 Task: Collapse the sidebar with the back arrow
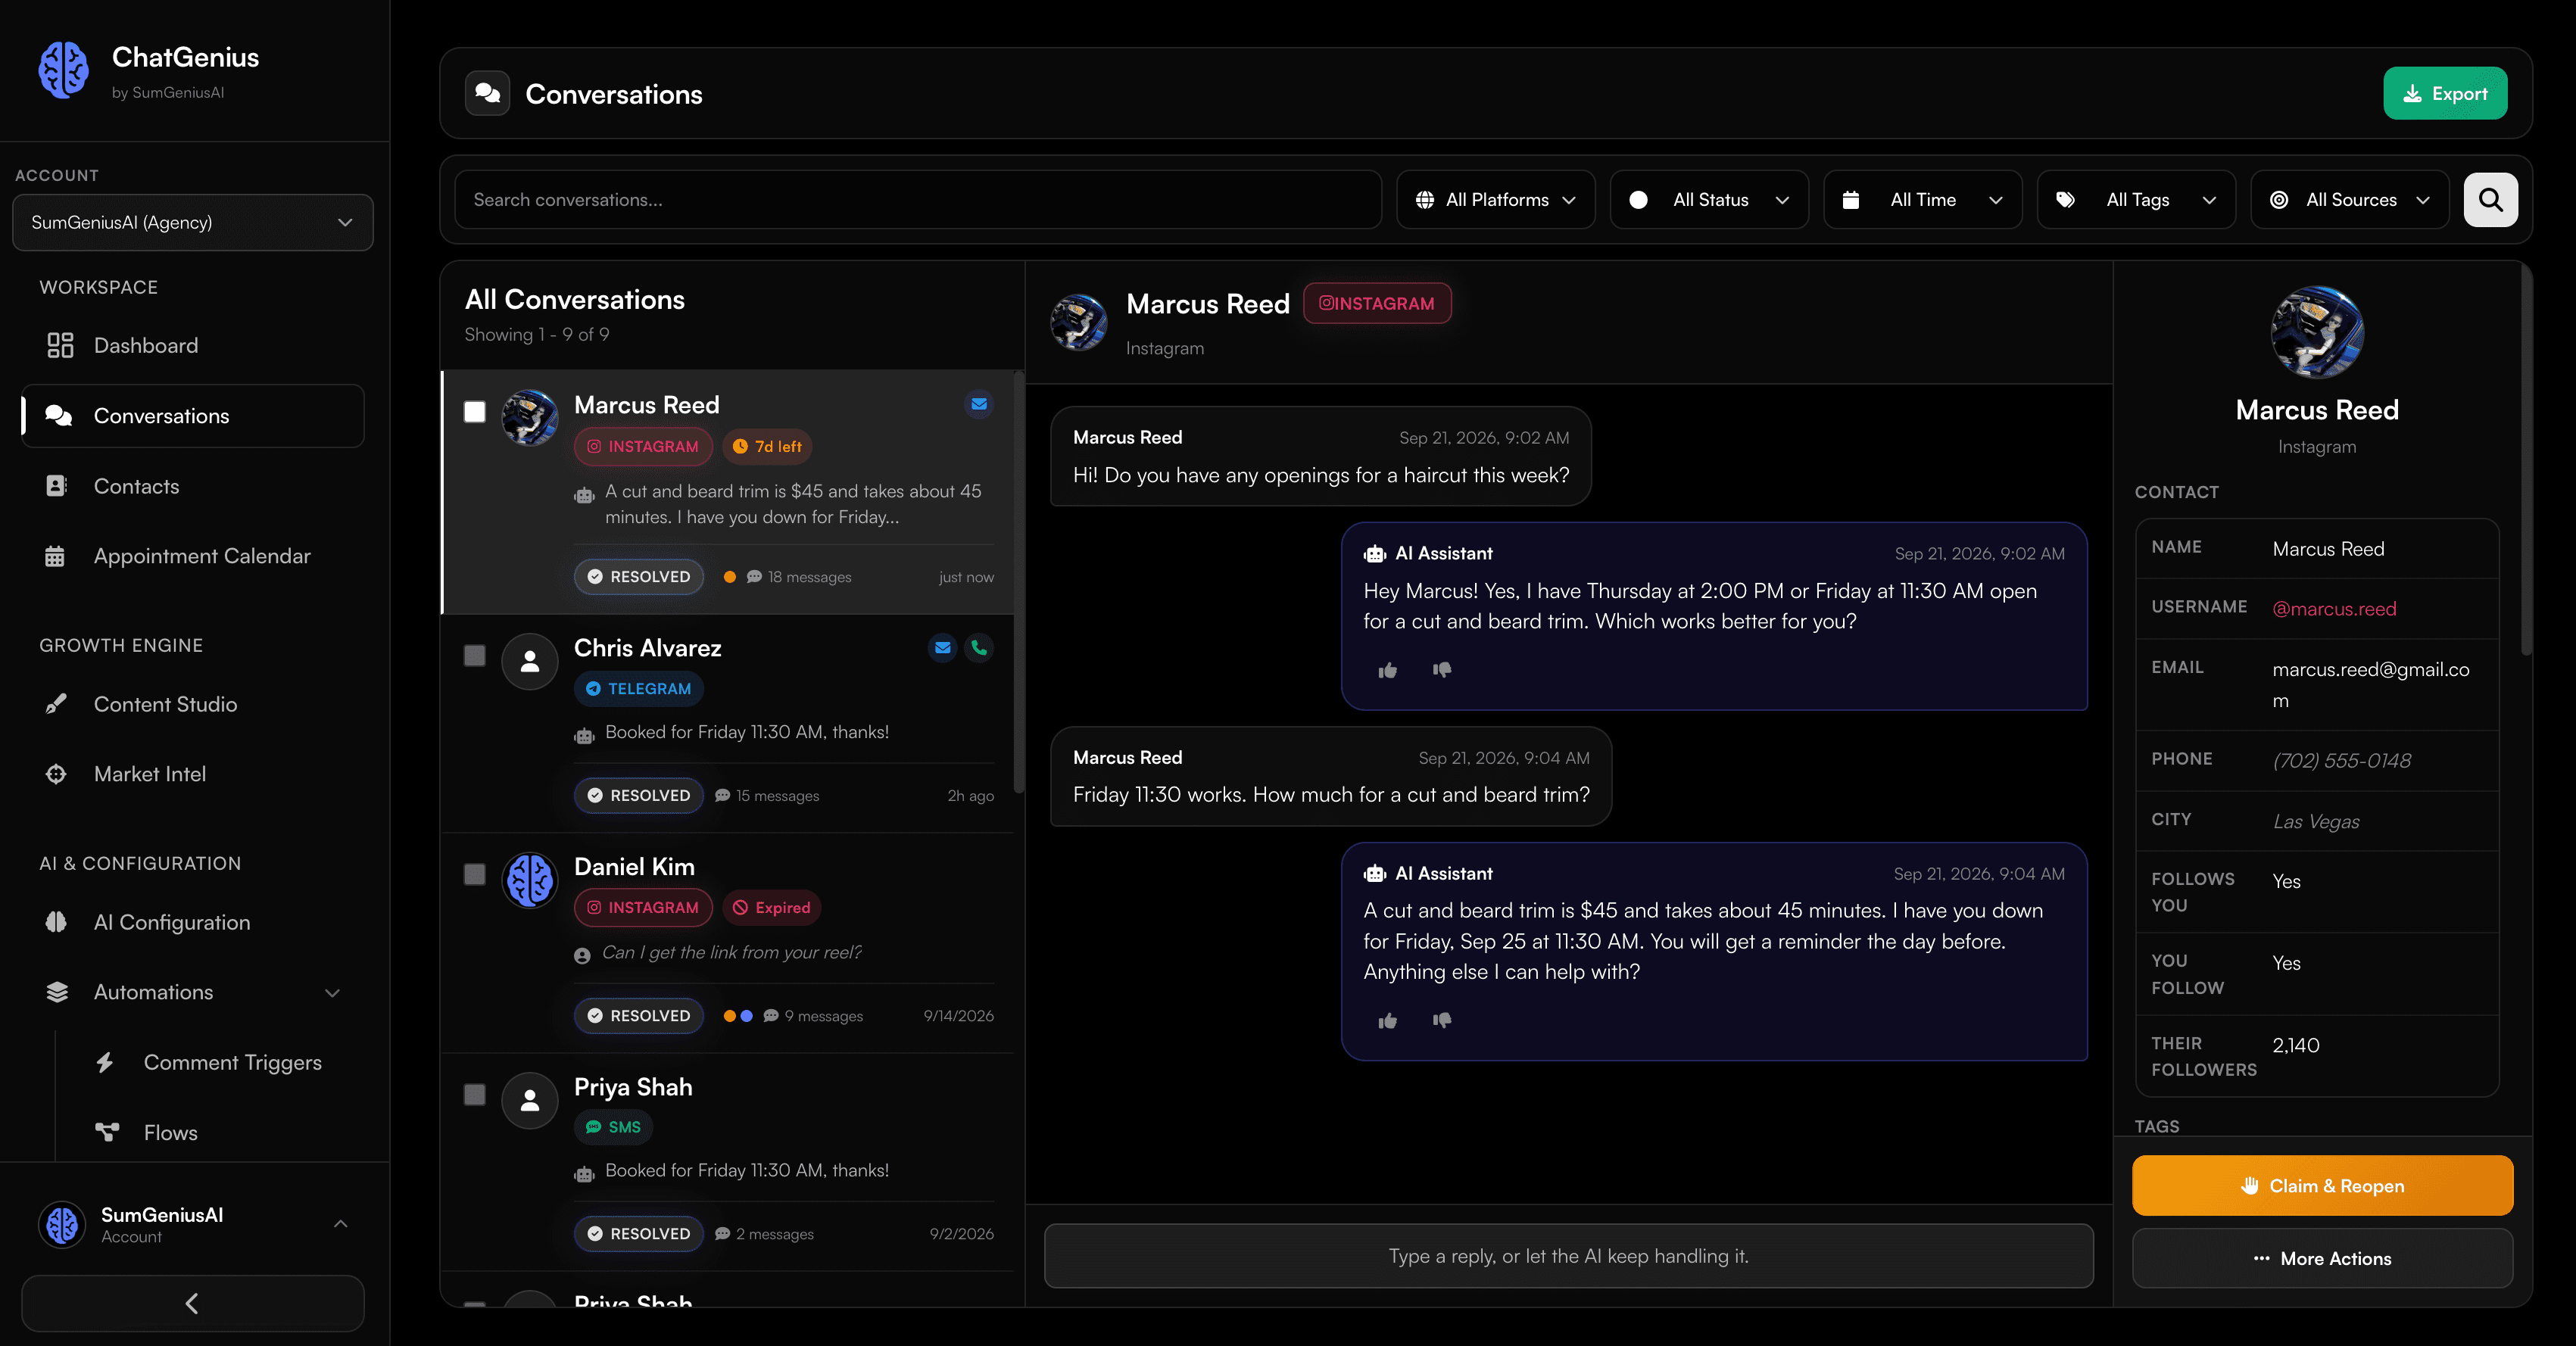[x=193, y=1303]
